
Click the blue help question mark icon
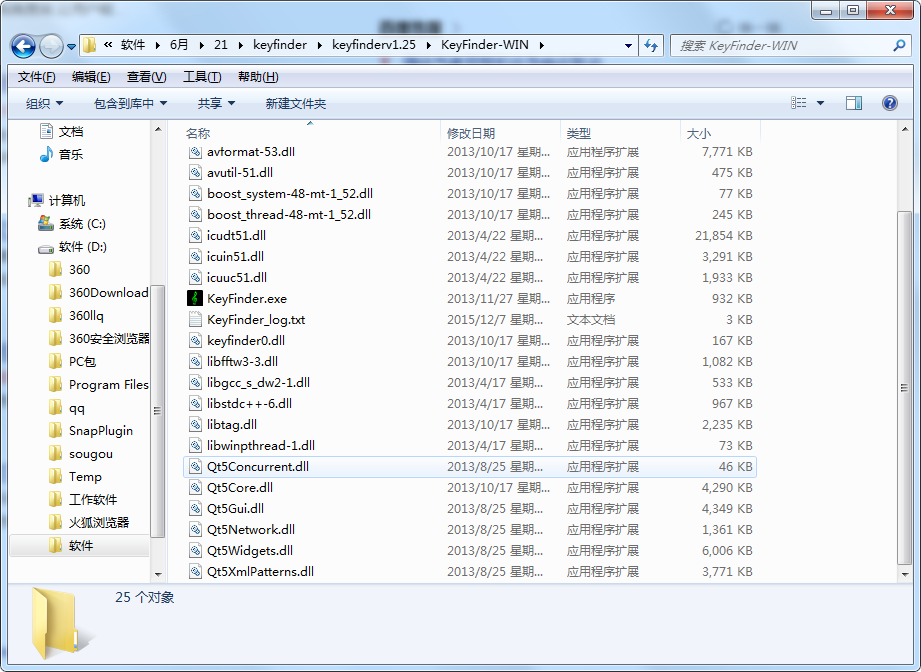coord(889,103)
